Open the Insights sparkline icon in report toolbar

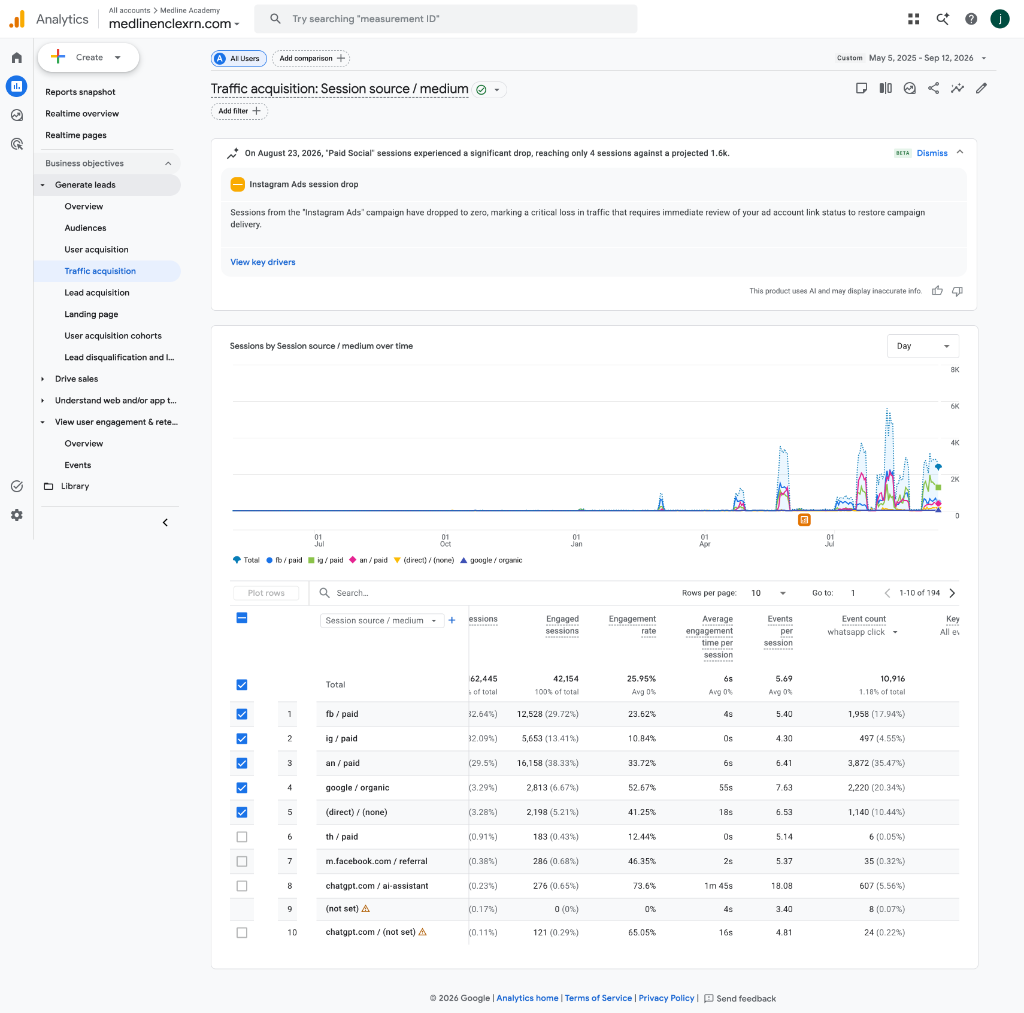pos(957,88)
